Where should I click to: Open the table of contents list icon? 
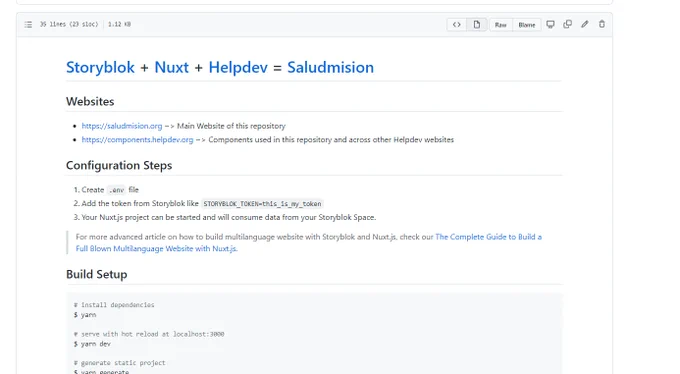coord(28,25)
